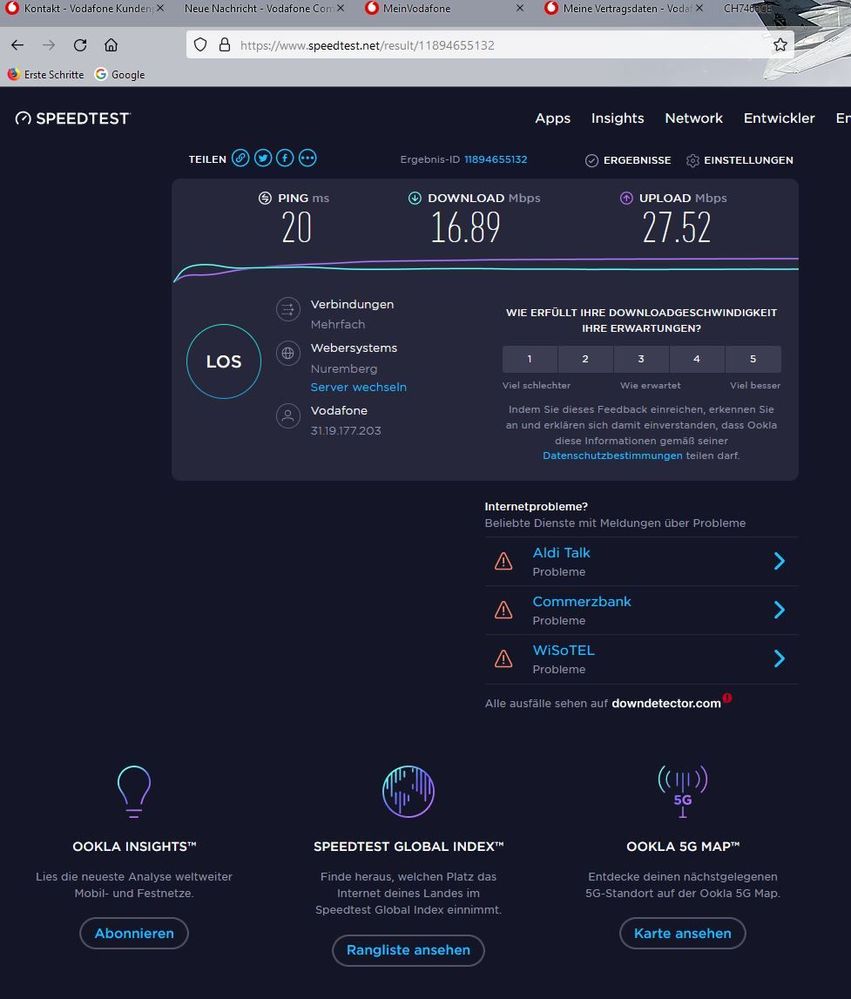The height and width of the screenshot is (999, 851).
Task: Switch to Kontakt - Vodafone Kunden tab
Action: (x=85, y=9)
